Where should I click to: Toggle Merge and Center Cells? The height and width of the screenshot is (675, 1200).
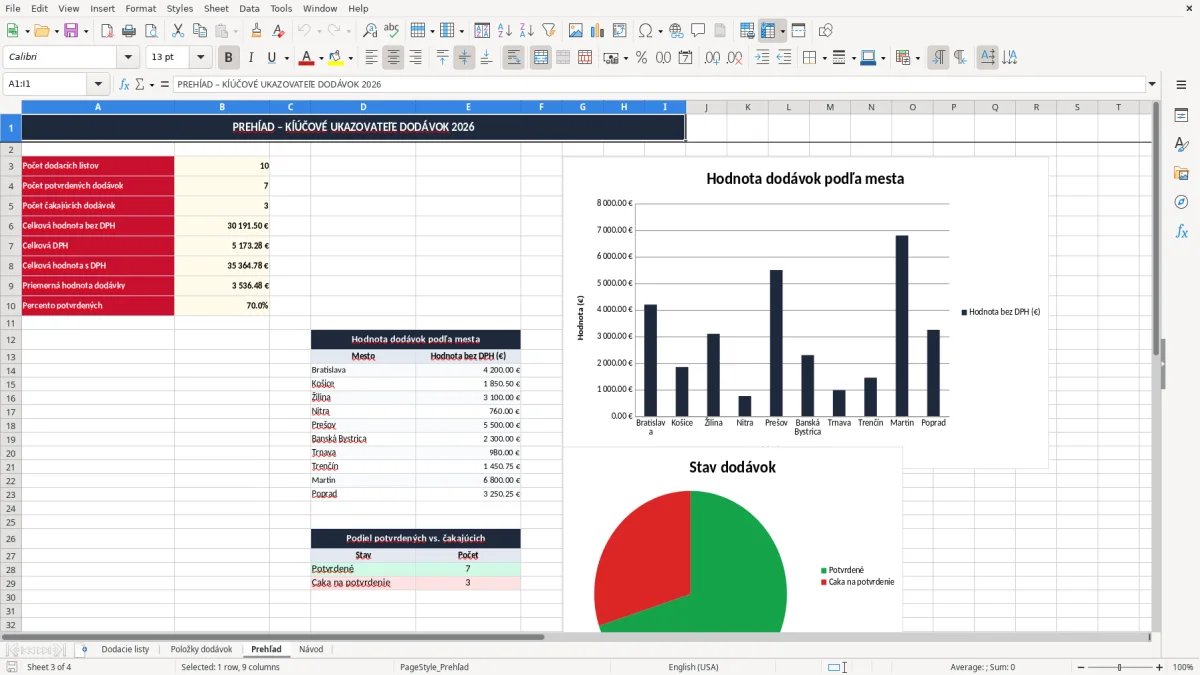[541, 58]
